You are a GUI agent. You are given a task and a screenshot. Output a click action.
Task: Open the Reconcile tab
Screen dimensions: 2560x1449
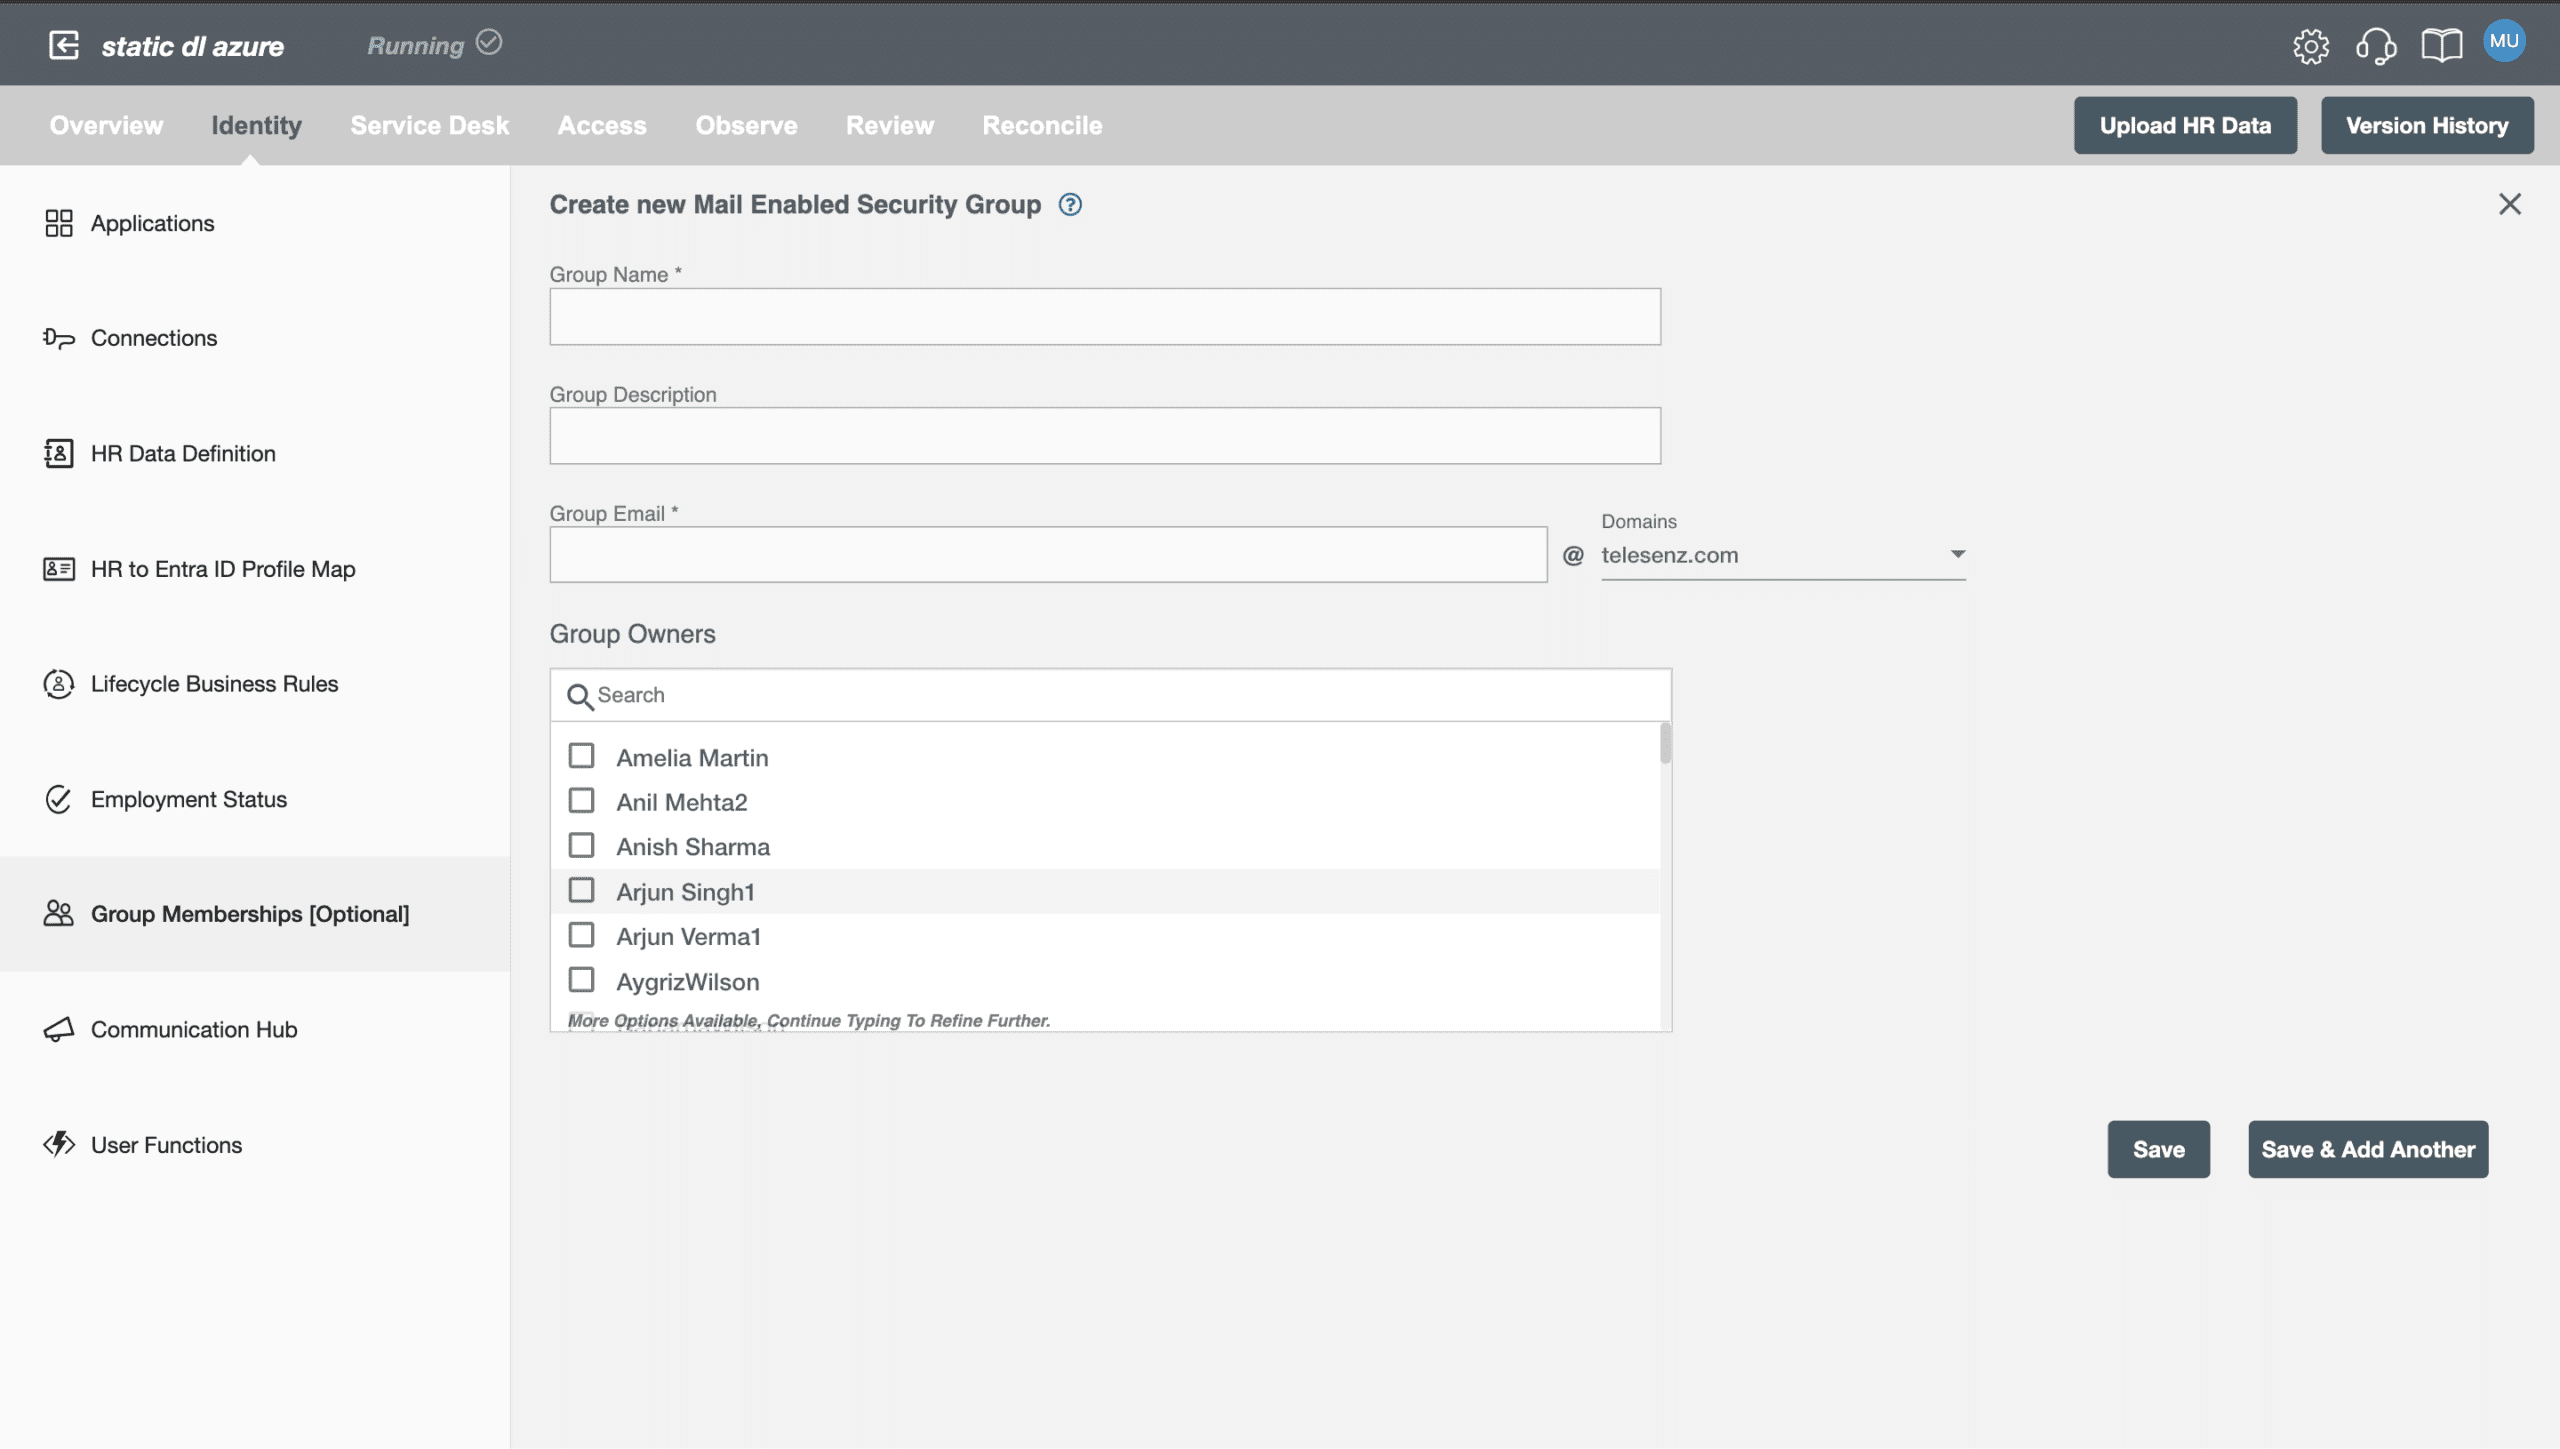[1042, 125]
